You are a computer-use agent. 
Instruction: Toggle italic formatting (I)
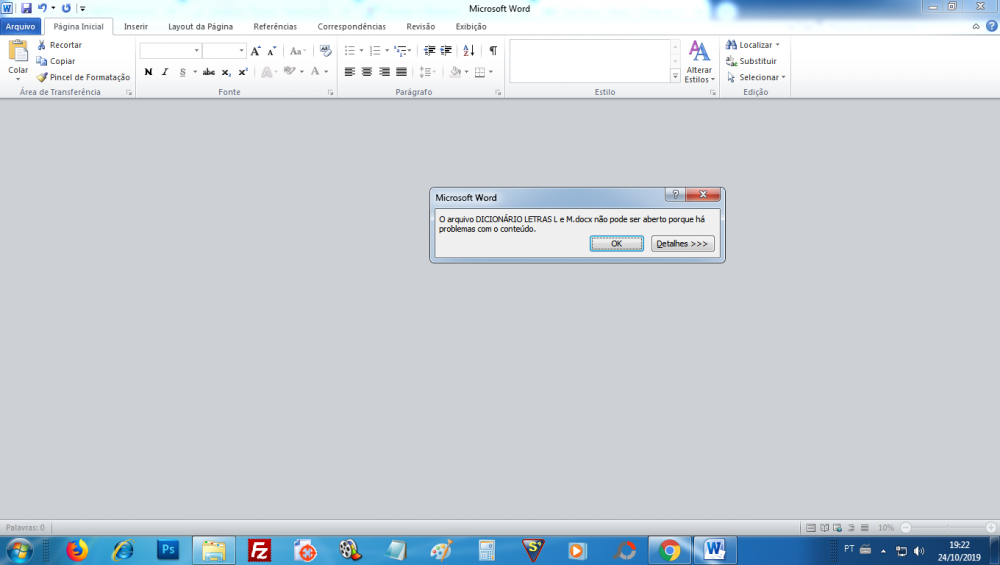pos(165,72)
